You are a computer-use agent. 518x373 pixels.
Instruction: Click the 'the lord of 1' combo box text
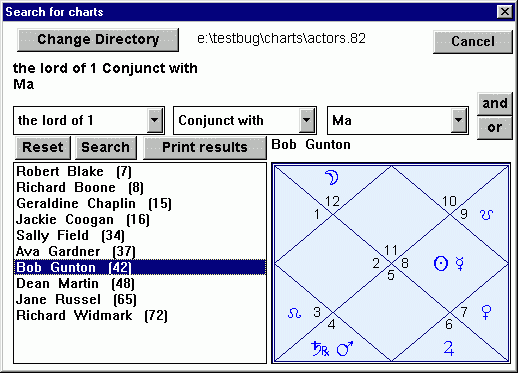(x=55, y=120)
